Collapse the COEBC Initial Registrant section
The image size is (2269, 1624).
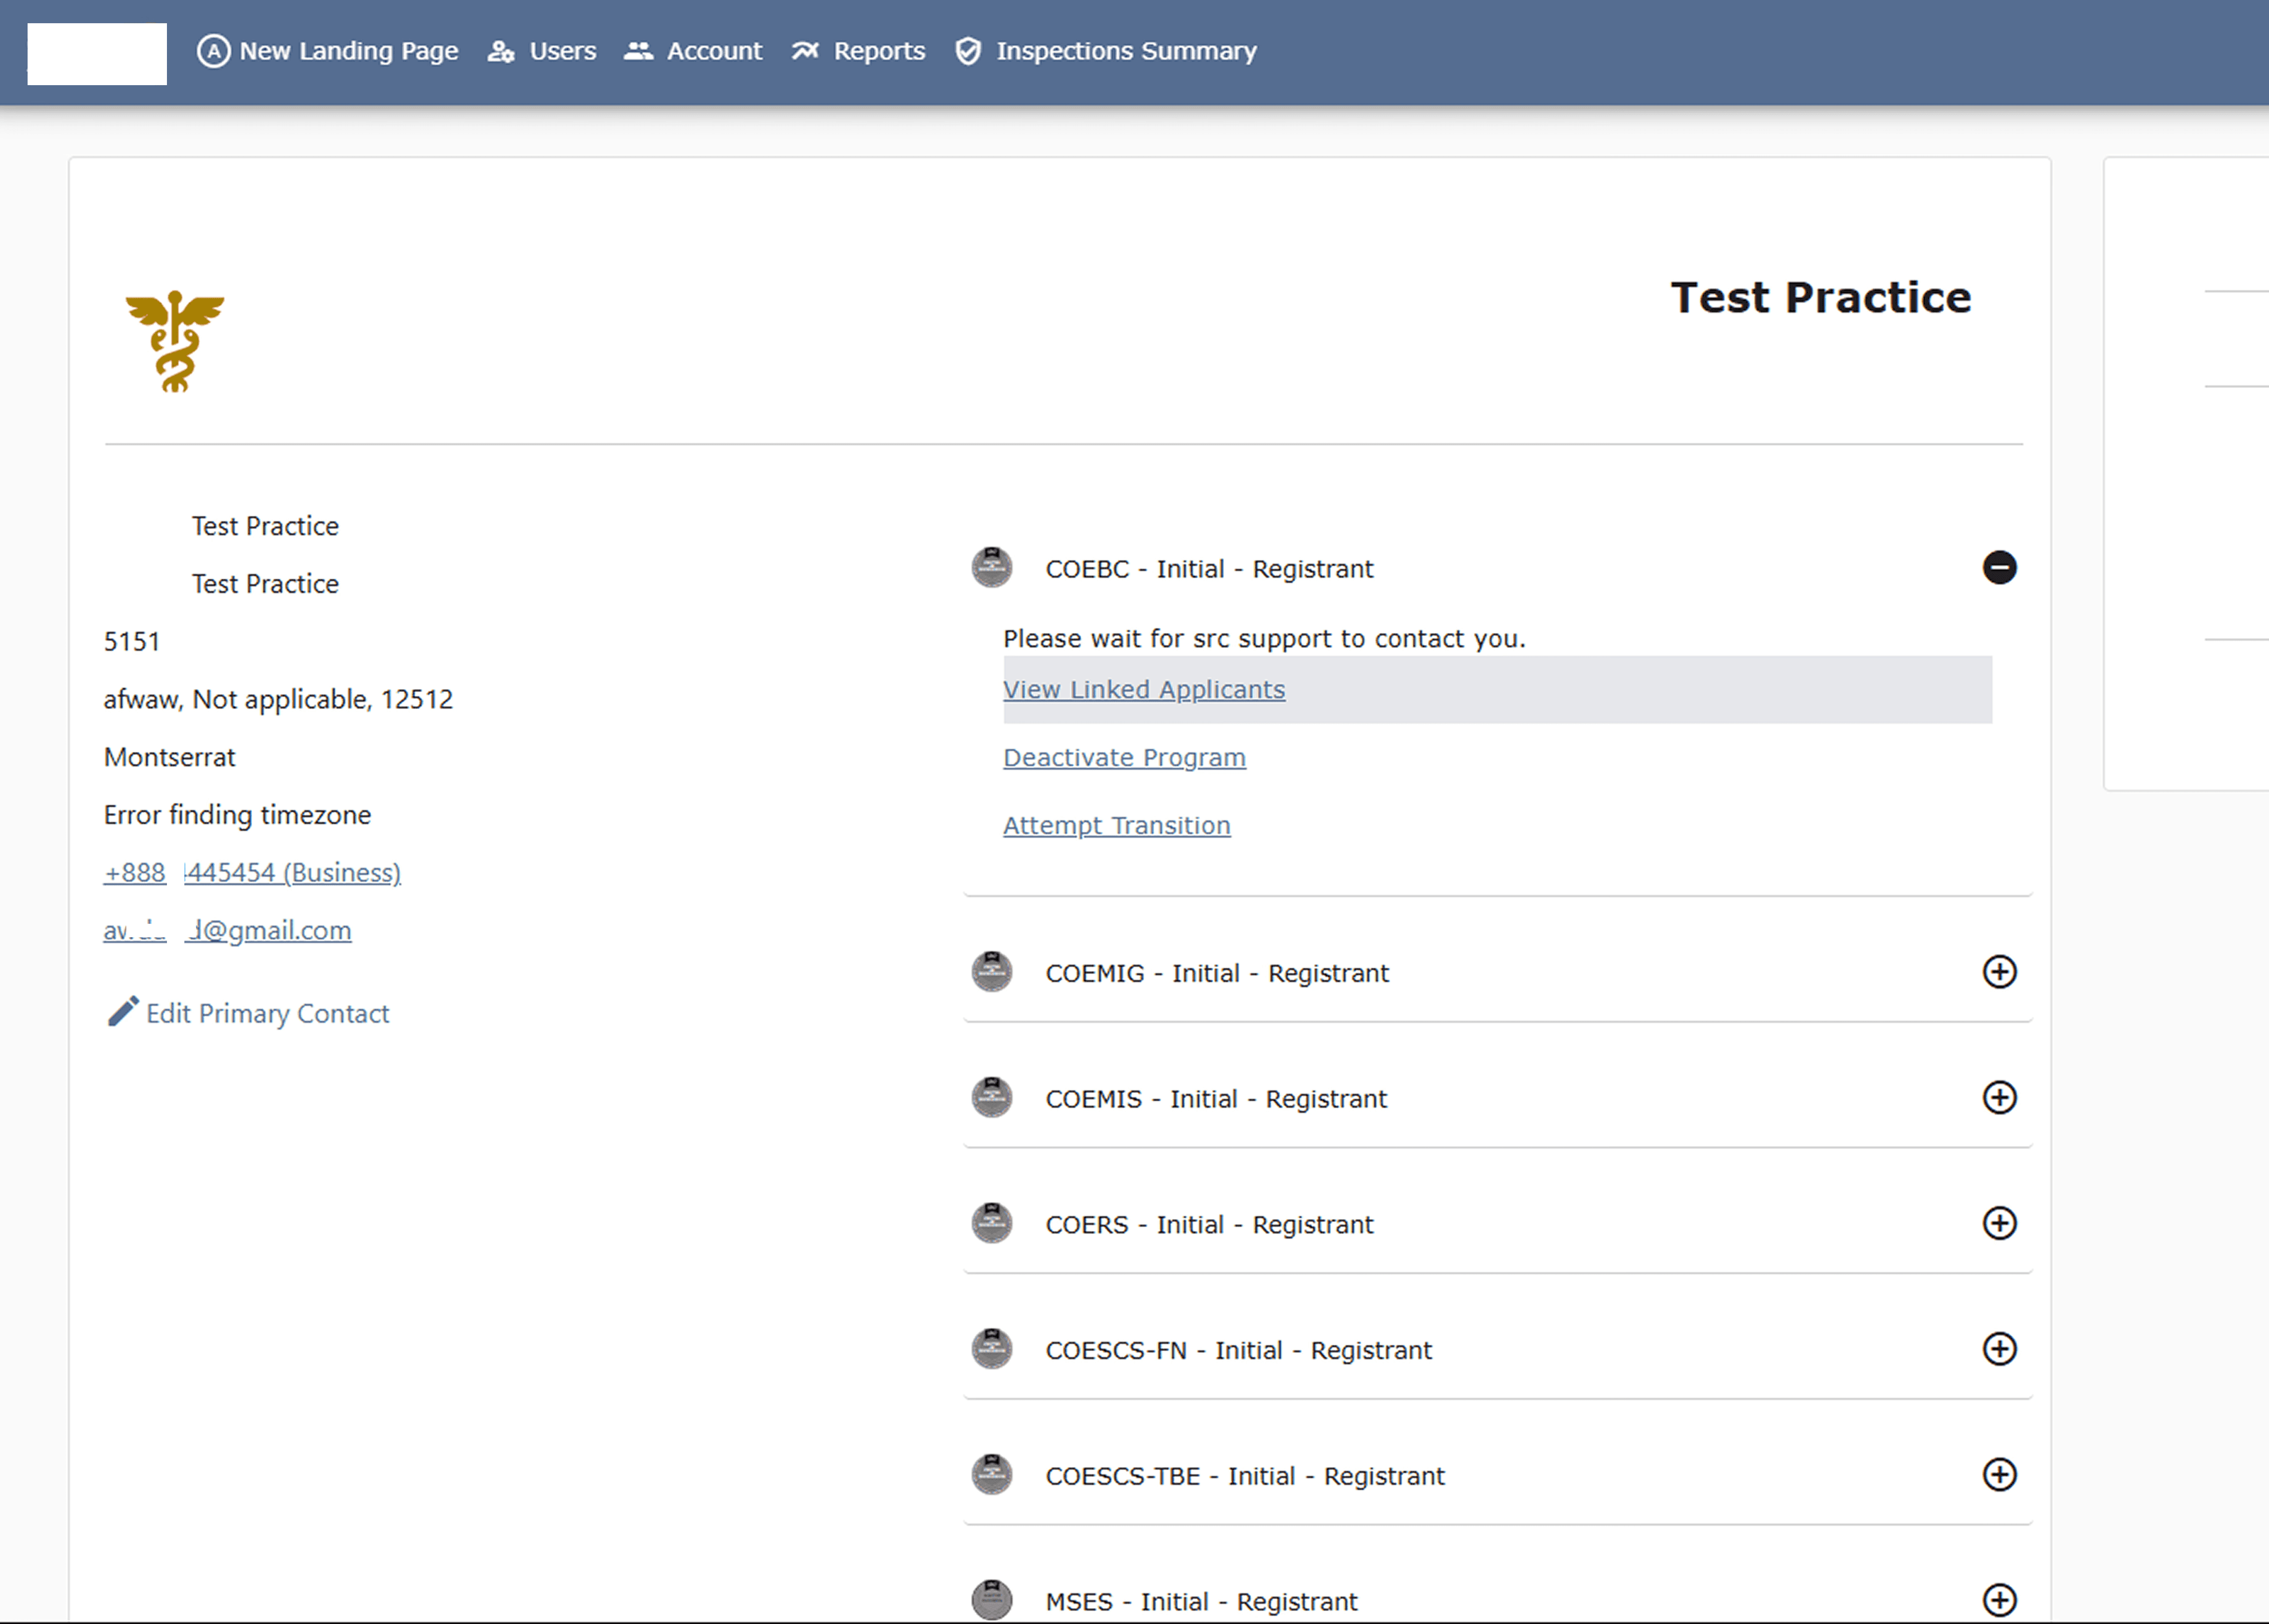tap(1998, 568)
